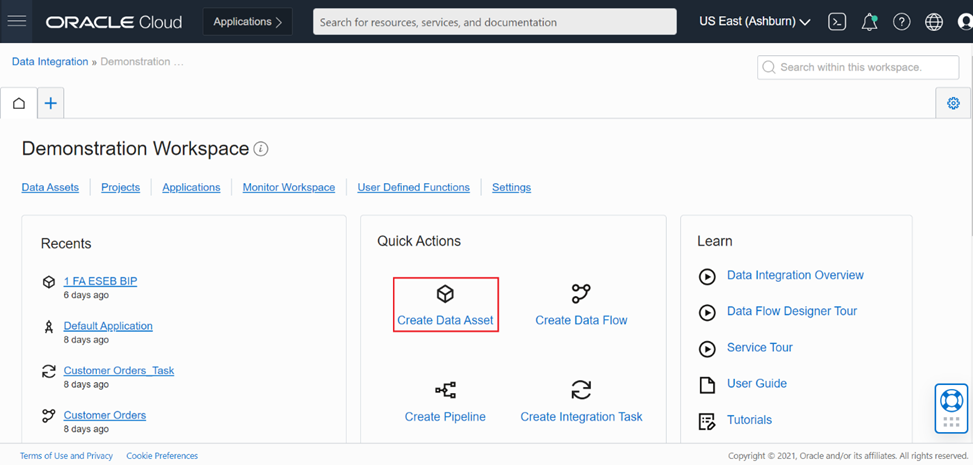This screenshot has width=973, height=465.
Task: Select the Home tab
Action: (x=19, y=103)
